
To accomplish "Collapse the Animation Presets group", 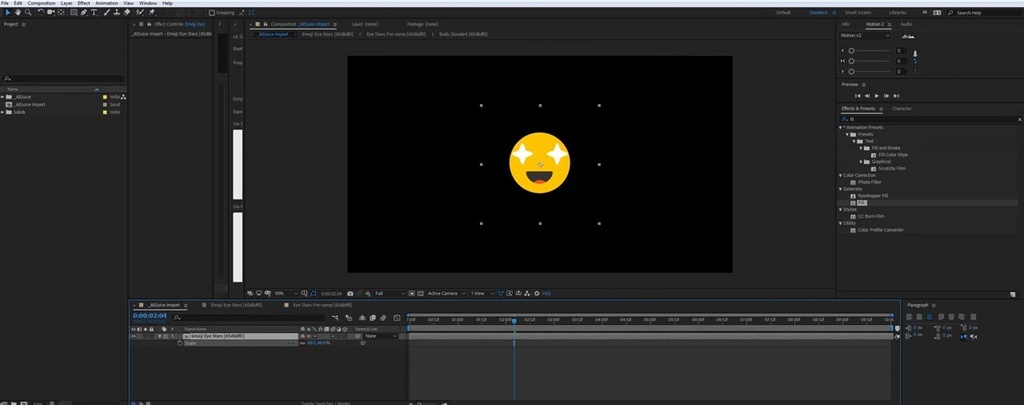I will 841,127.
